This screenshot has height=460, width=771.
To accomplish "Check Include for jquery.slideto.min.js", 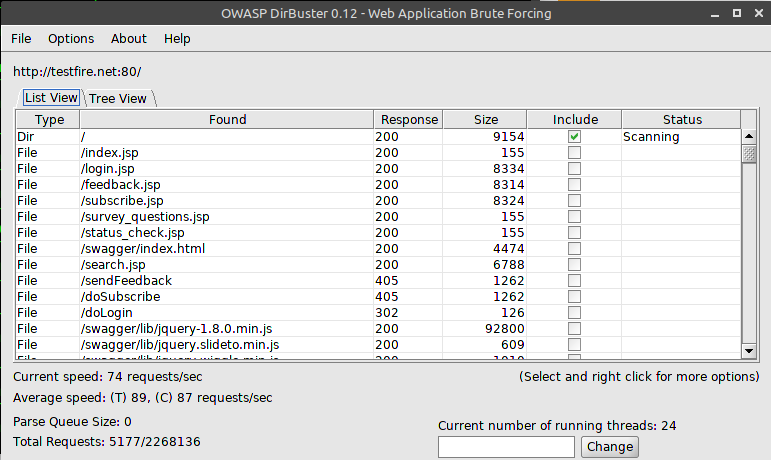I will pyautogui.click(x=574, y=345).
